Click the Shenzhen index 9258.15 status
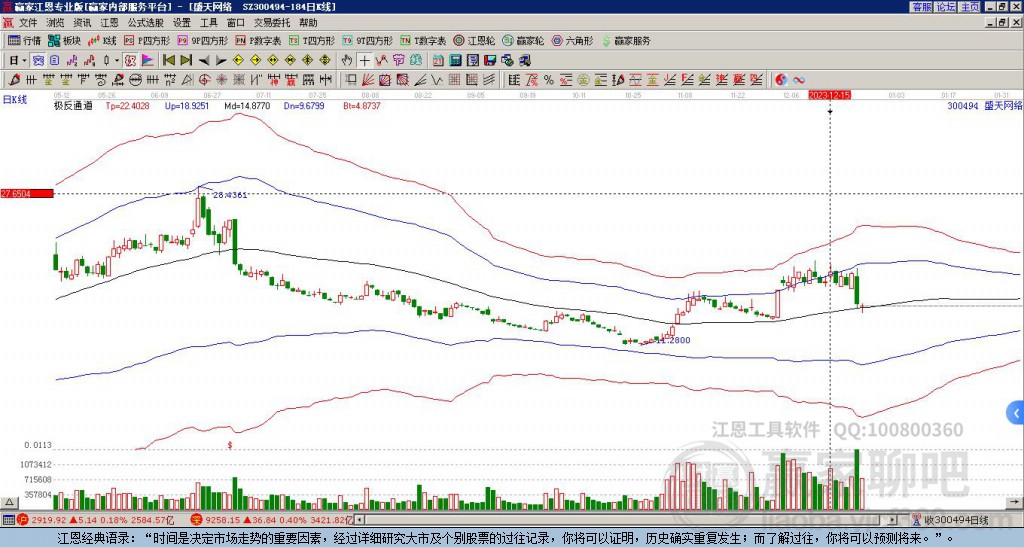The image size is (1024, 548). click(x=272, y=520)
